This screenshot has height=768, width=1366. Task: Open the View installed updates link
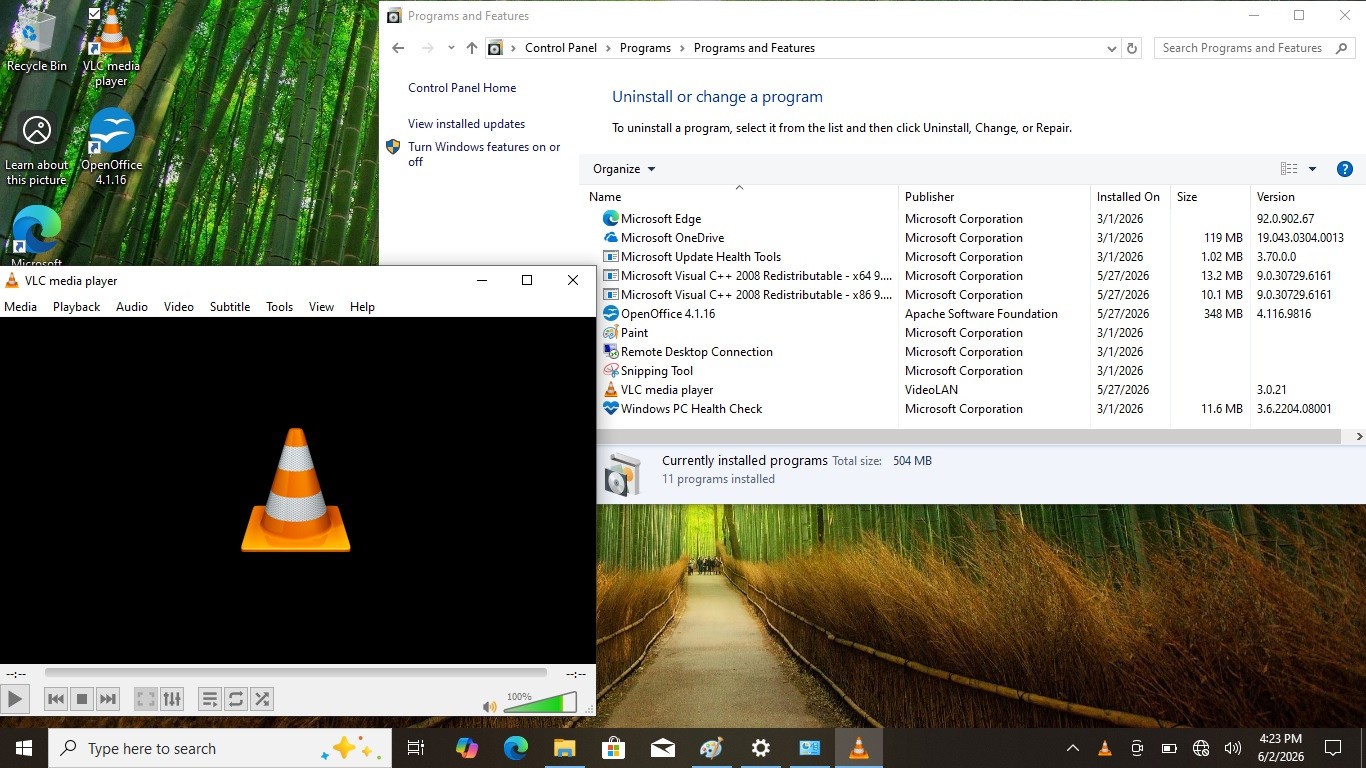466,124
